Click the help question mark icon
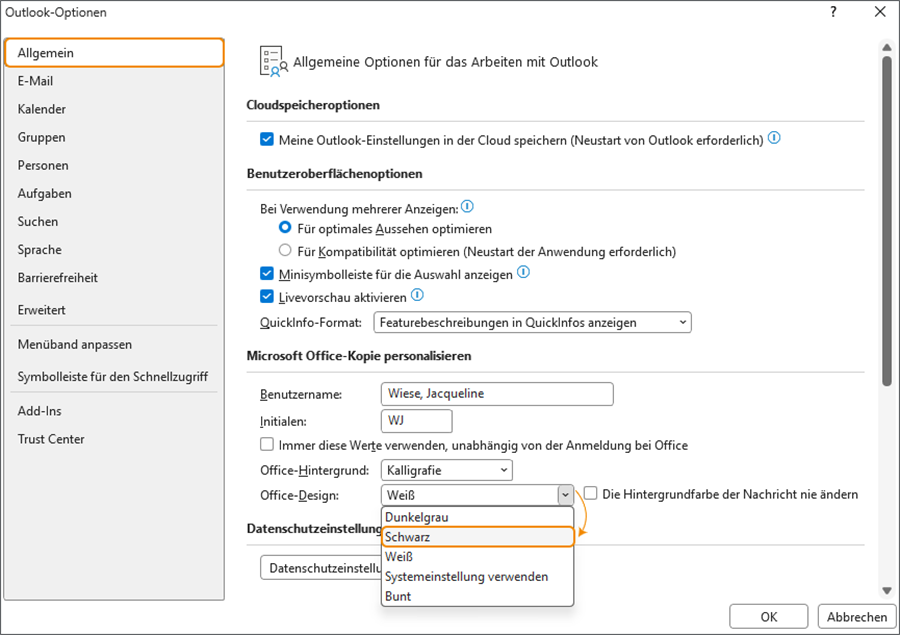 (x=833, y=12)
